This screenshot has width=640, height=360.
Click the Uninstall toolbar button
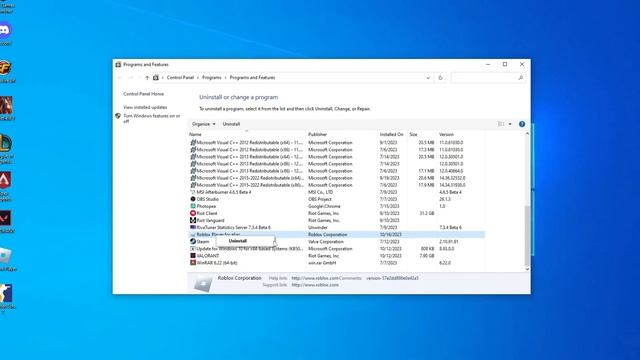231,124
